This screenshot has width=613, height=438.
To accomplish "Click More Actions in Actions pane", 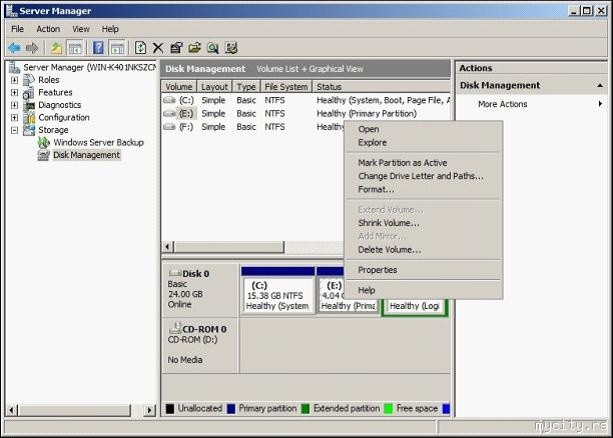I will (502, 104).
